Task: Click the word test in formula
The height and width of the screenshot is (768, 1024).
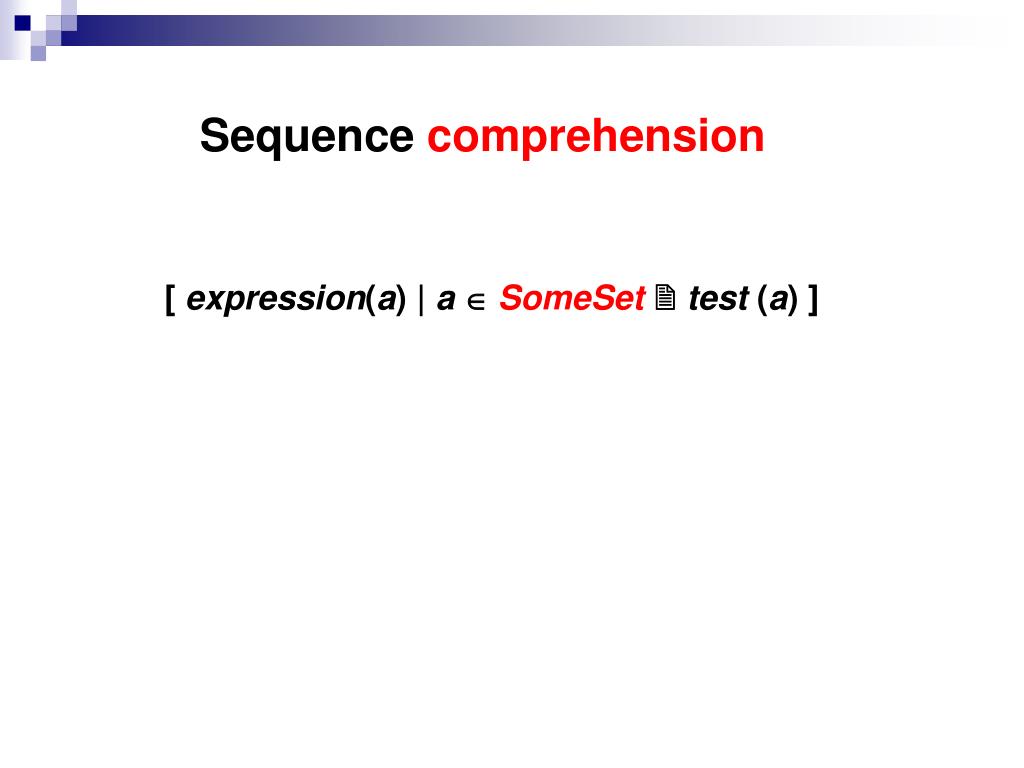Action: point(718,299)
